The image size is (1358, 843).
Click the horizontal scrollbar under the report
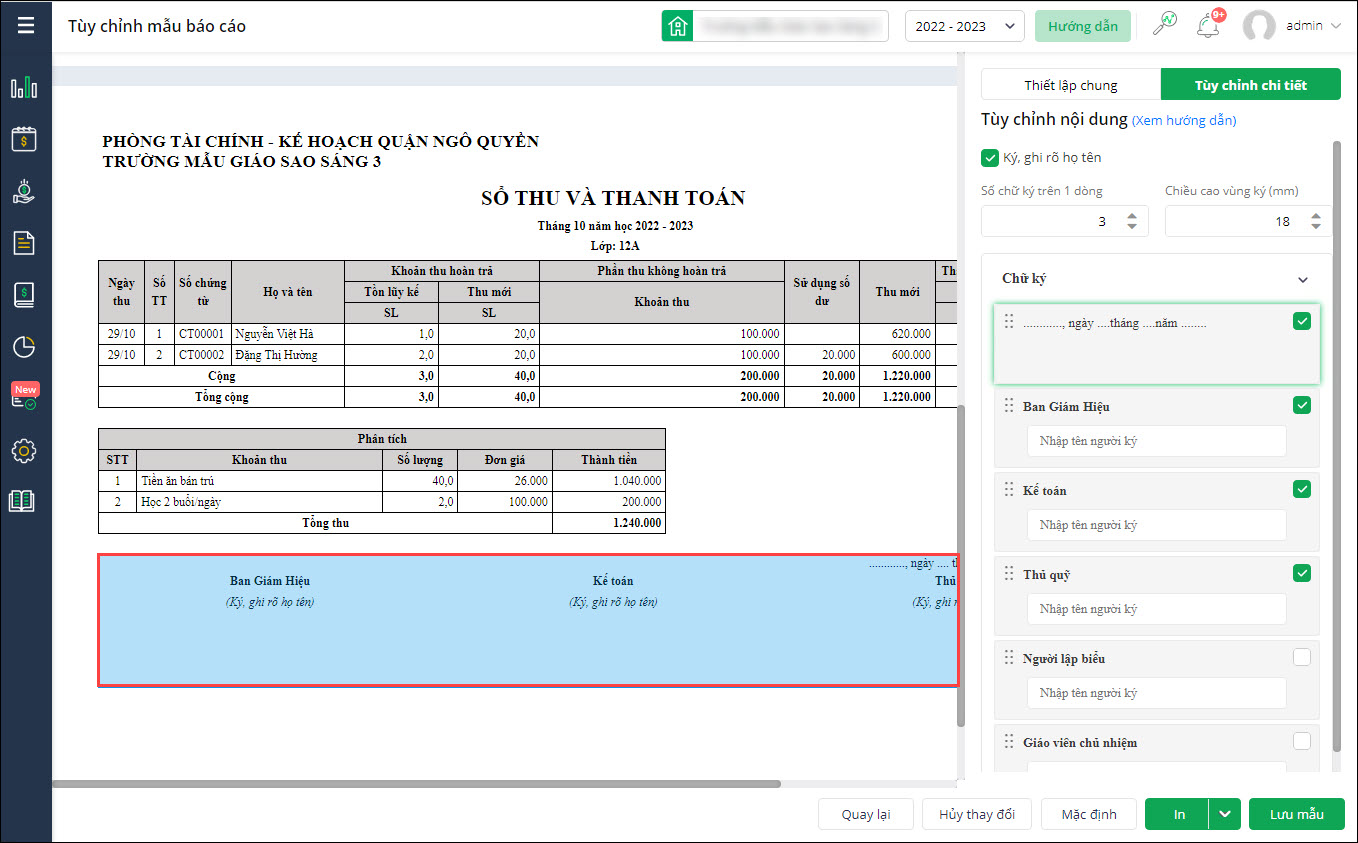click(415, 784)
